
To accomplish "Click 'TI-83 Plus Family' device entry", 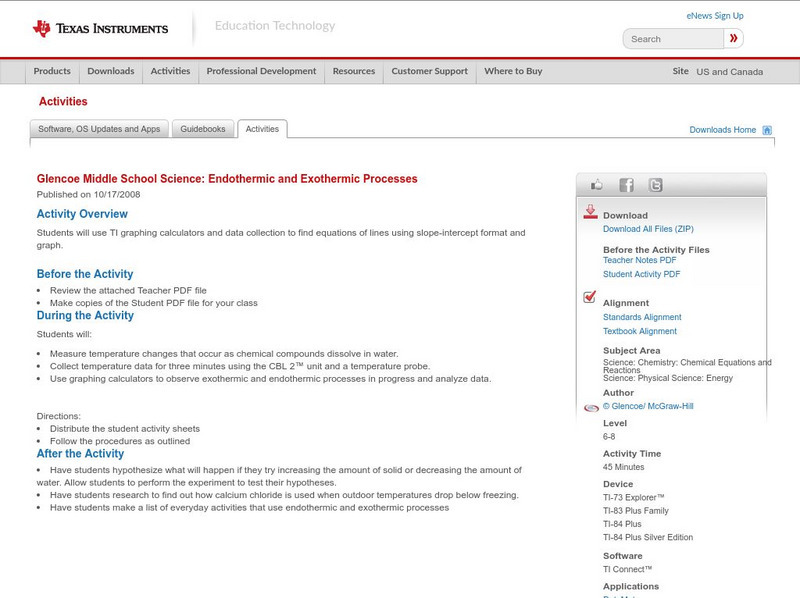I will tap(636, 511).
